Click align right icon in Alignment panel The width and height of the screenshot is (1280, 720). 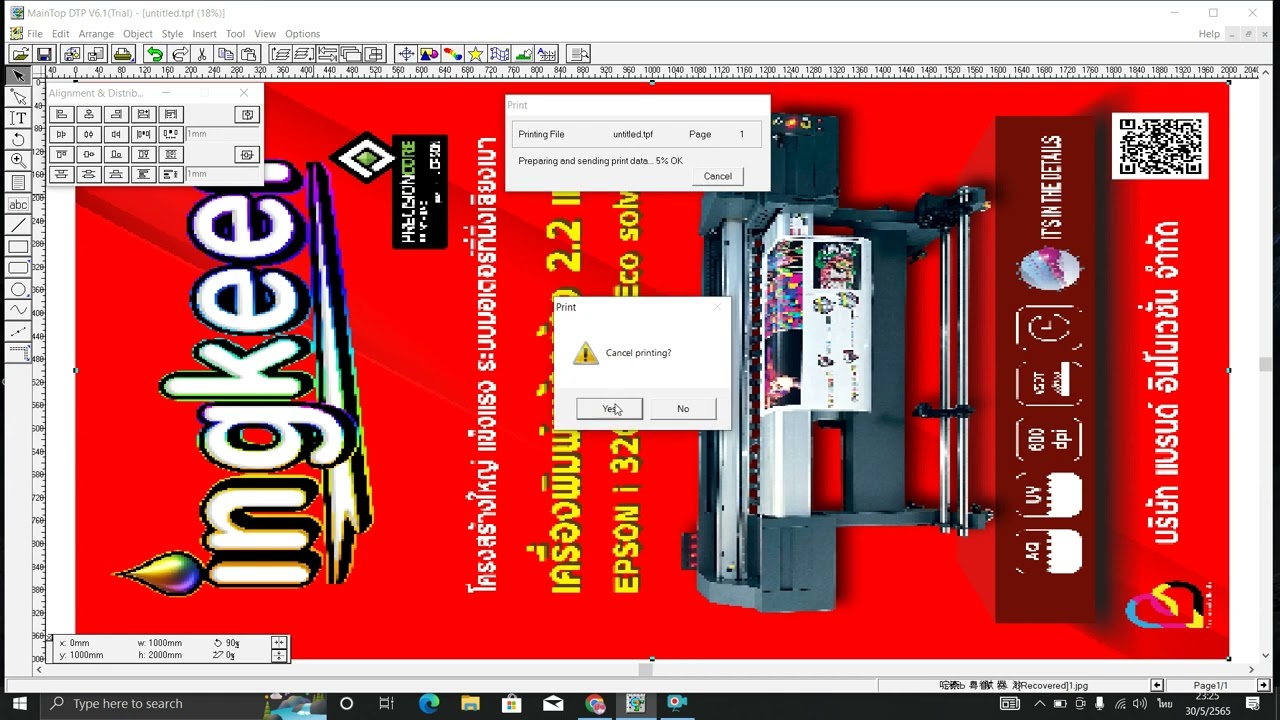pyautogui.click(x=116, y=115)
